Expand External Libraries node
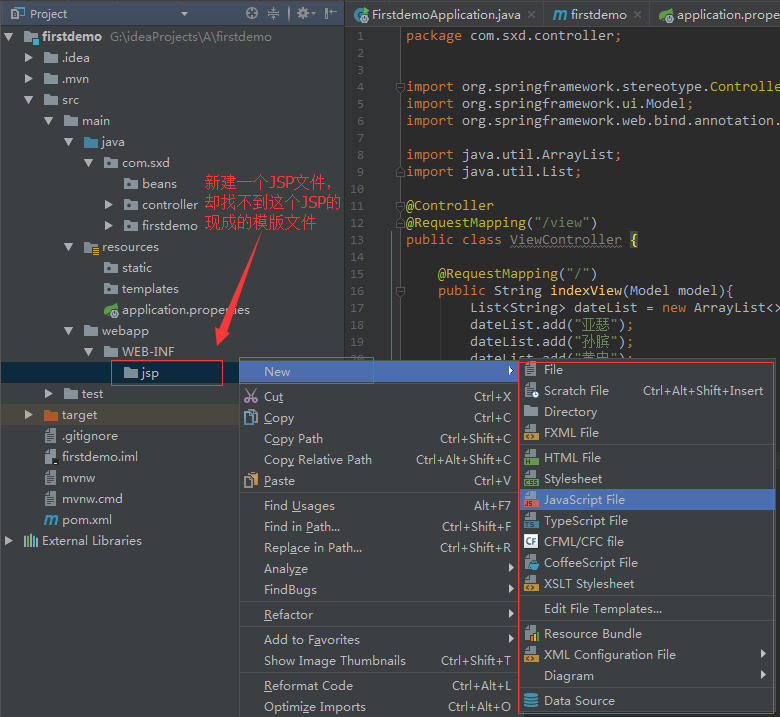Viewport: 780px width, 717px height. click(8, 540)
